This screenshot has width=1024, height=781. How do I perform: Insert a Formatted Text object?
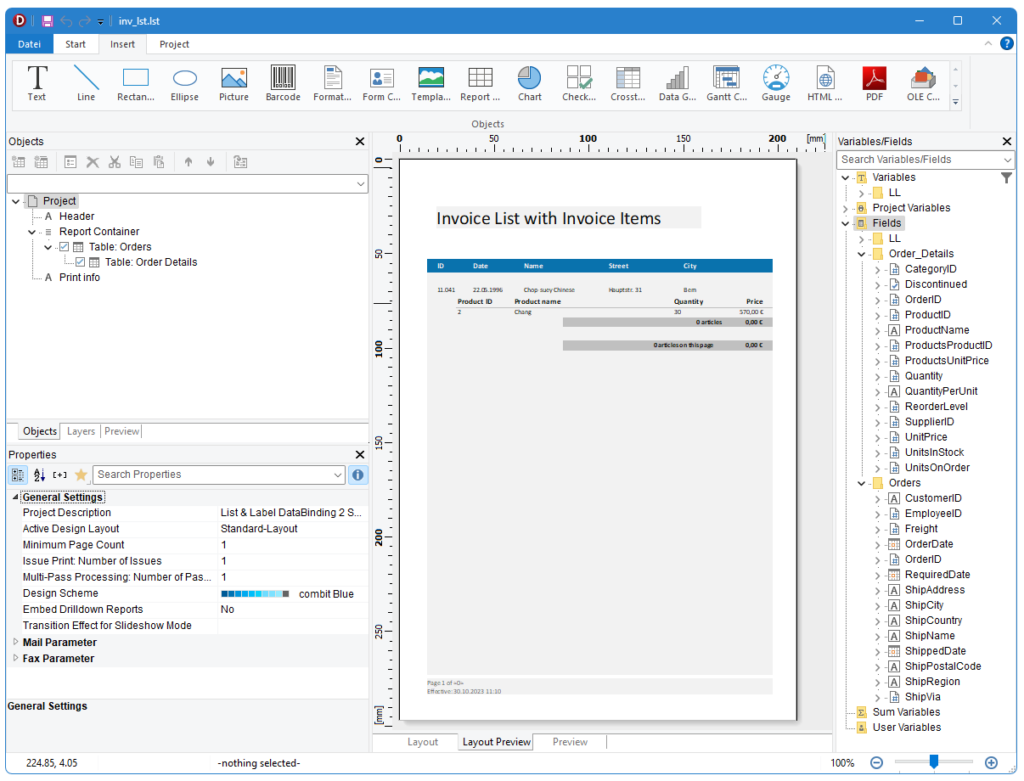pyautogui.click(x=332, y=83)
